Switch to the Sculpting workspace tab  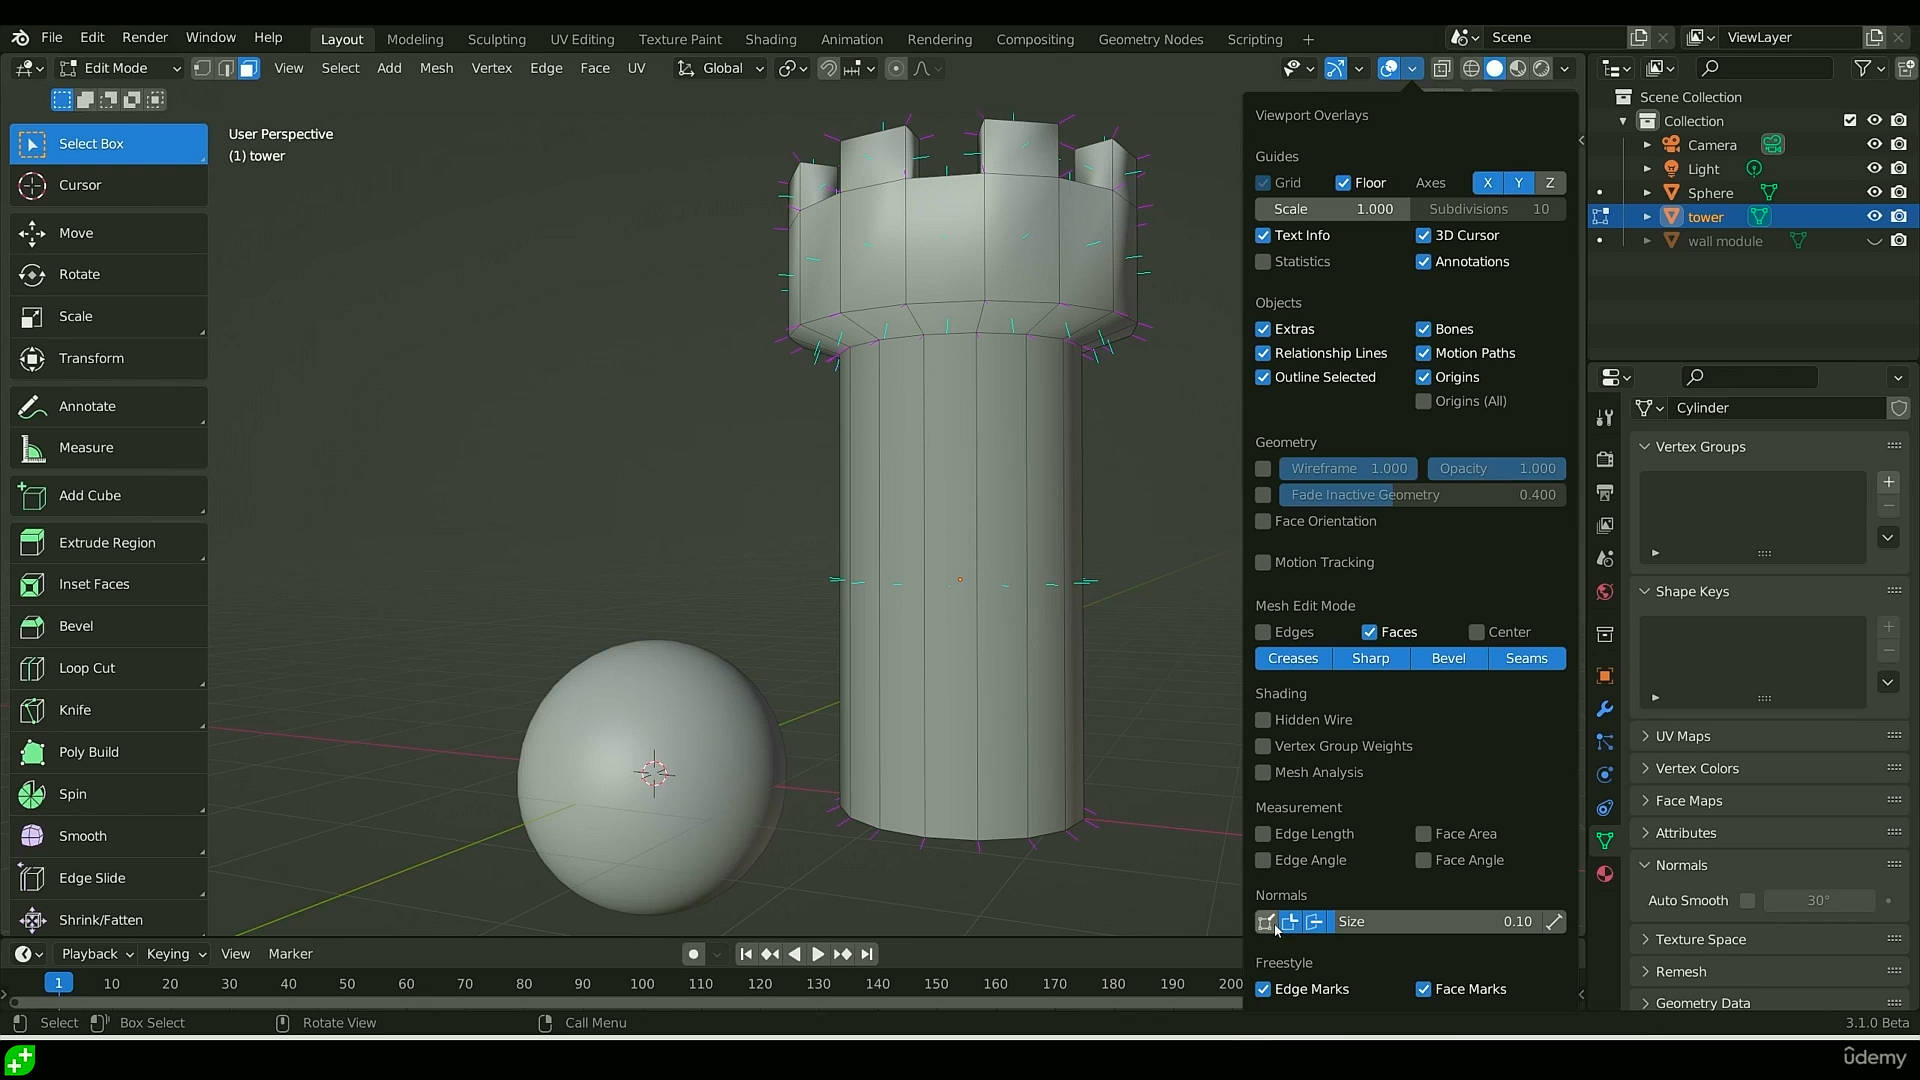496,39
